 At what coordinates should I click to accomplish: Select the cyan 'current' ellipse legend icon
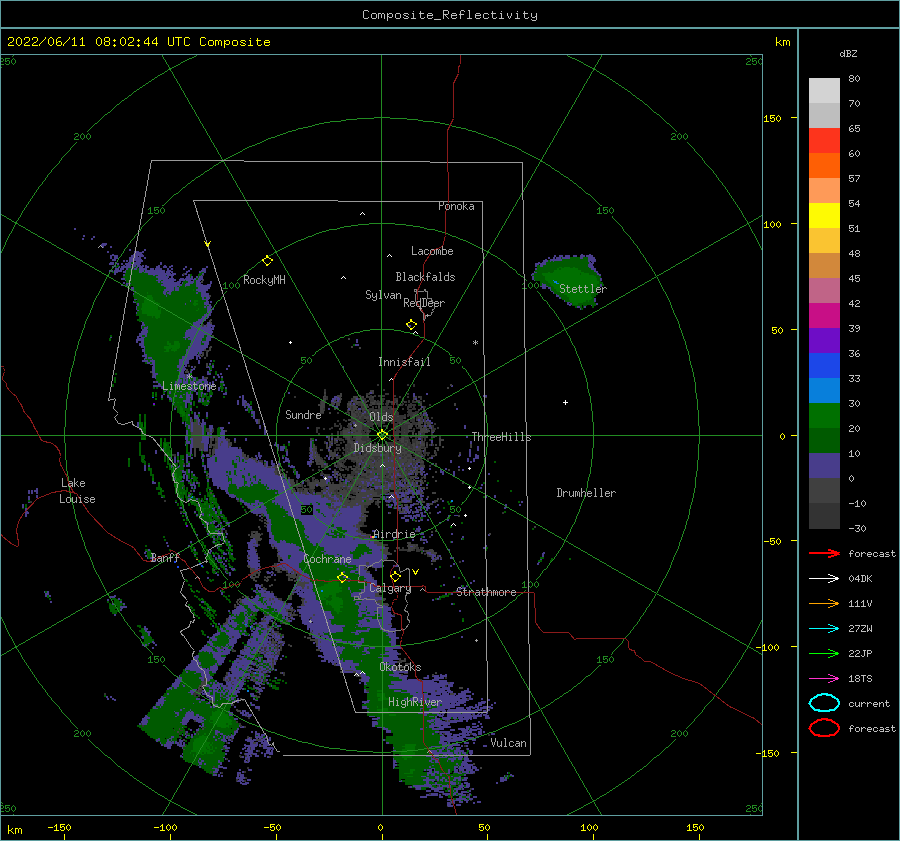(824, 703)
